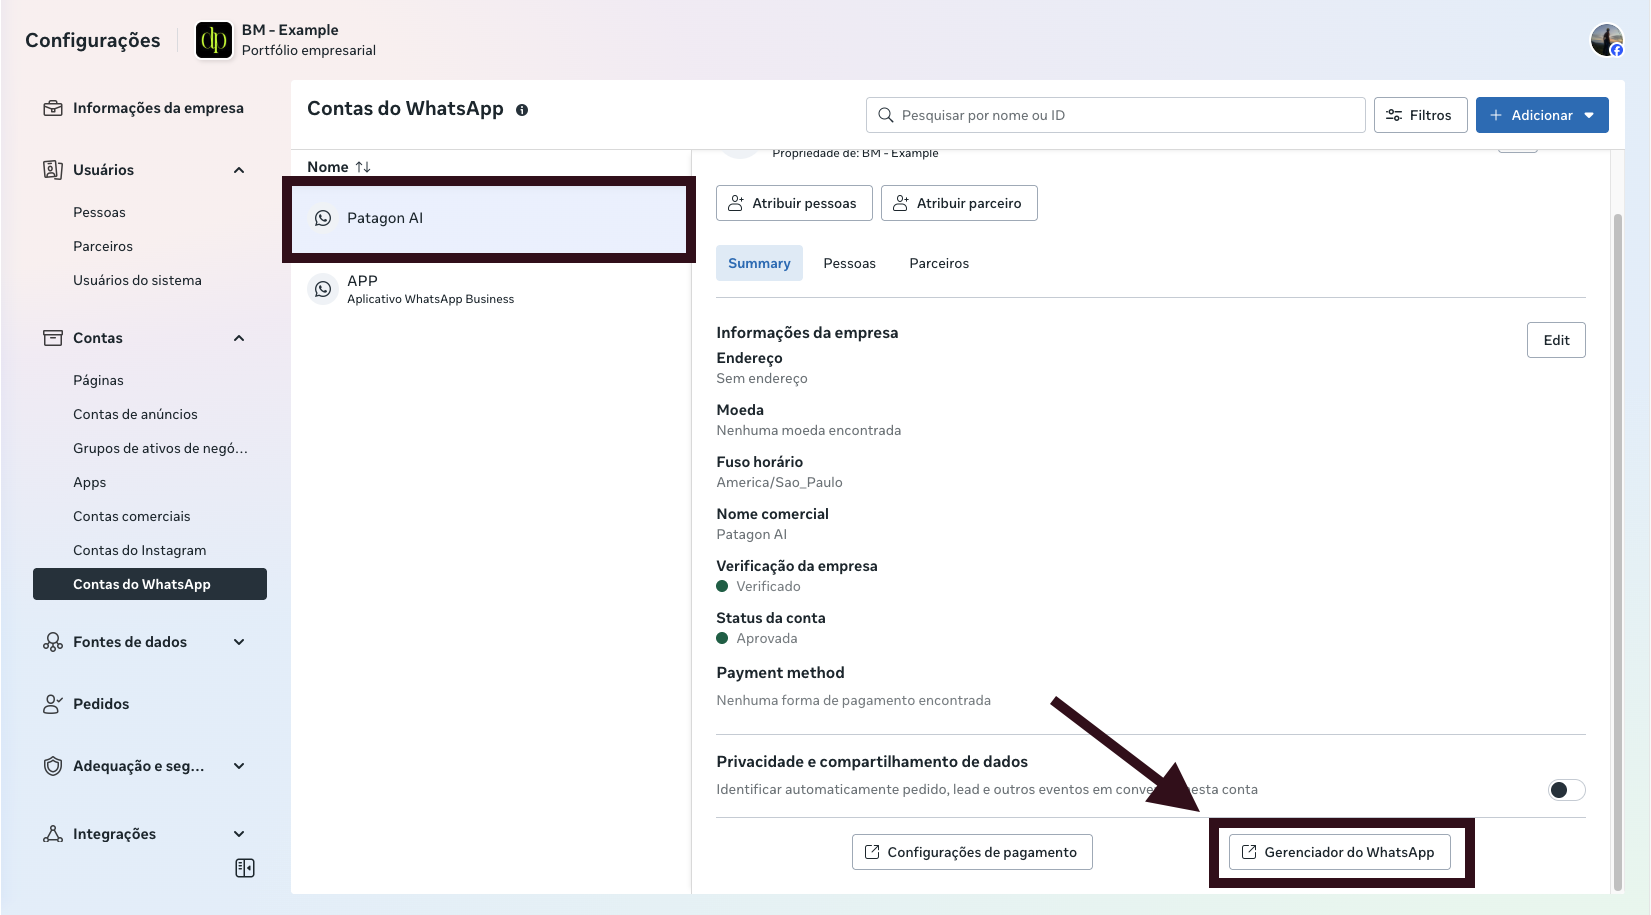Expand the Fontes de dados section

[x=239, y=642]
